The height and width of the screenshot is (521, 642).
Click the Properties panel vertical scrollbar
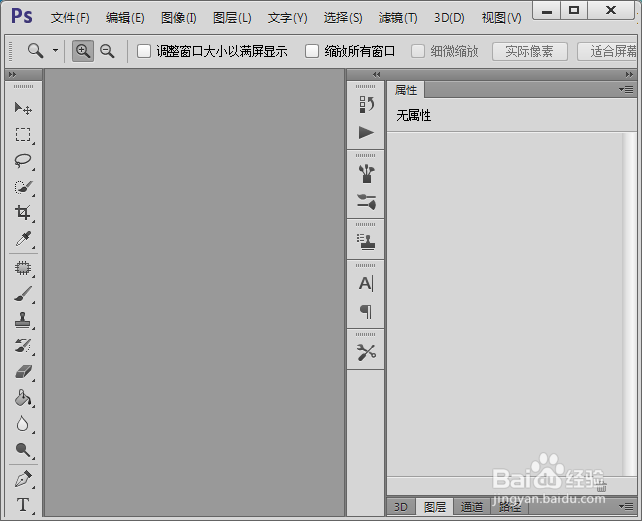click(x=628, y=304)
